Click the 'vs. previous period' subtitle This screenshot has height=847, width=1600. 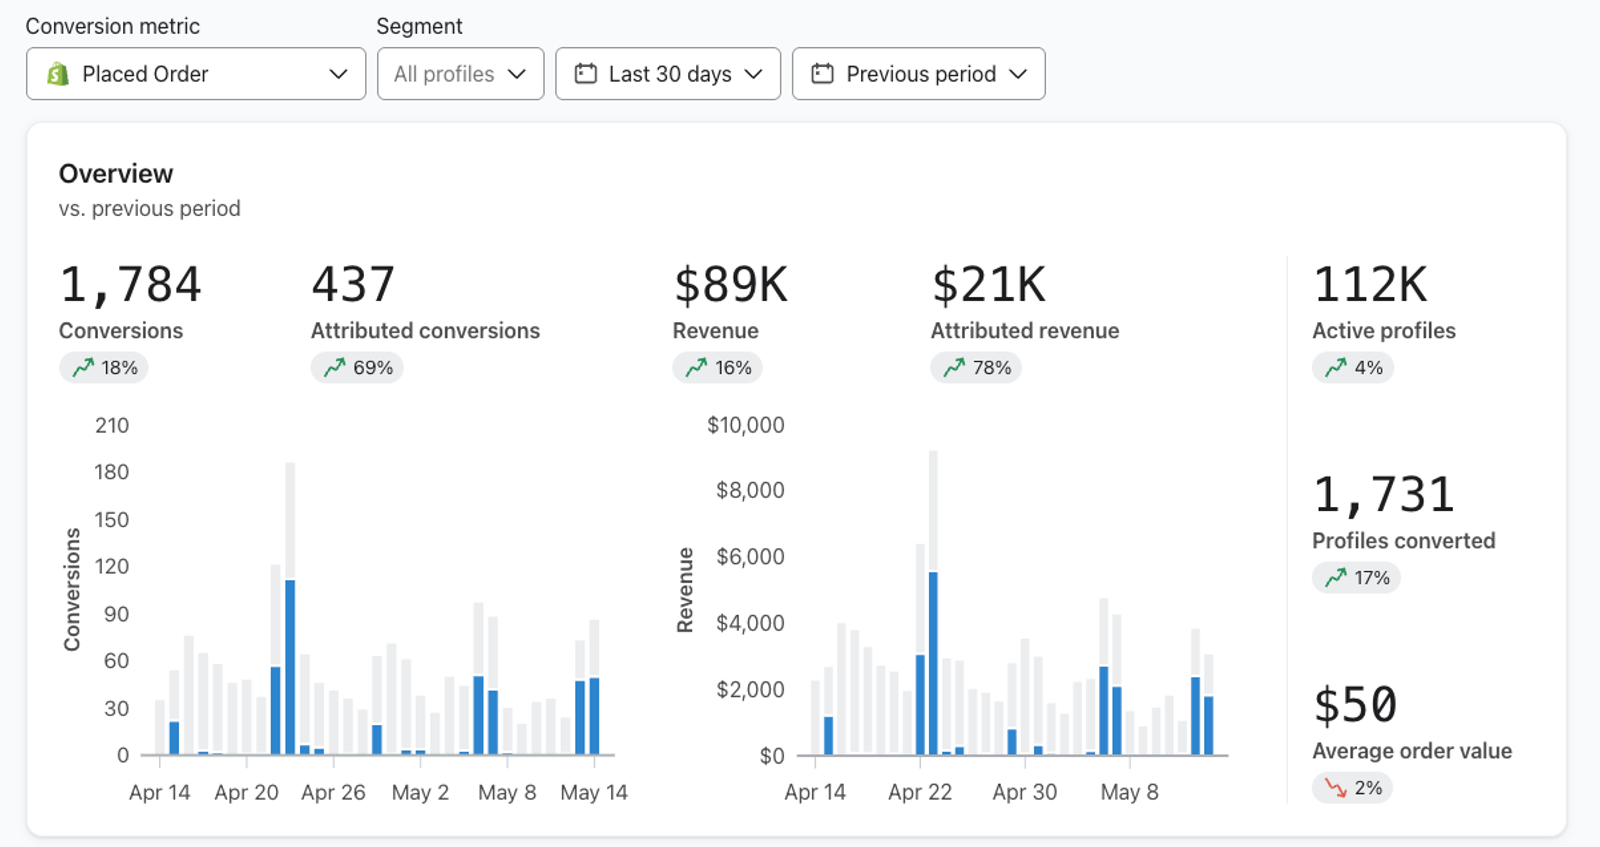(x=150, y=209)
